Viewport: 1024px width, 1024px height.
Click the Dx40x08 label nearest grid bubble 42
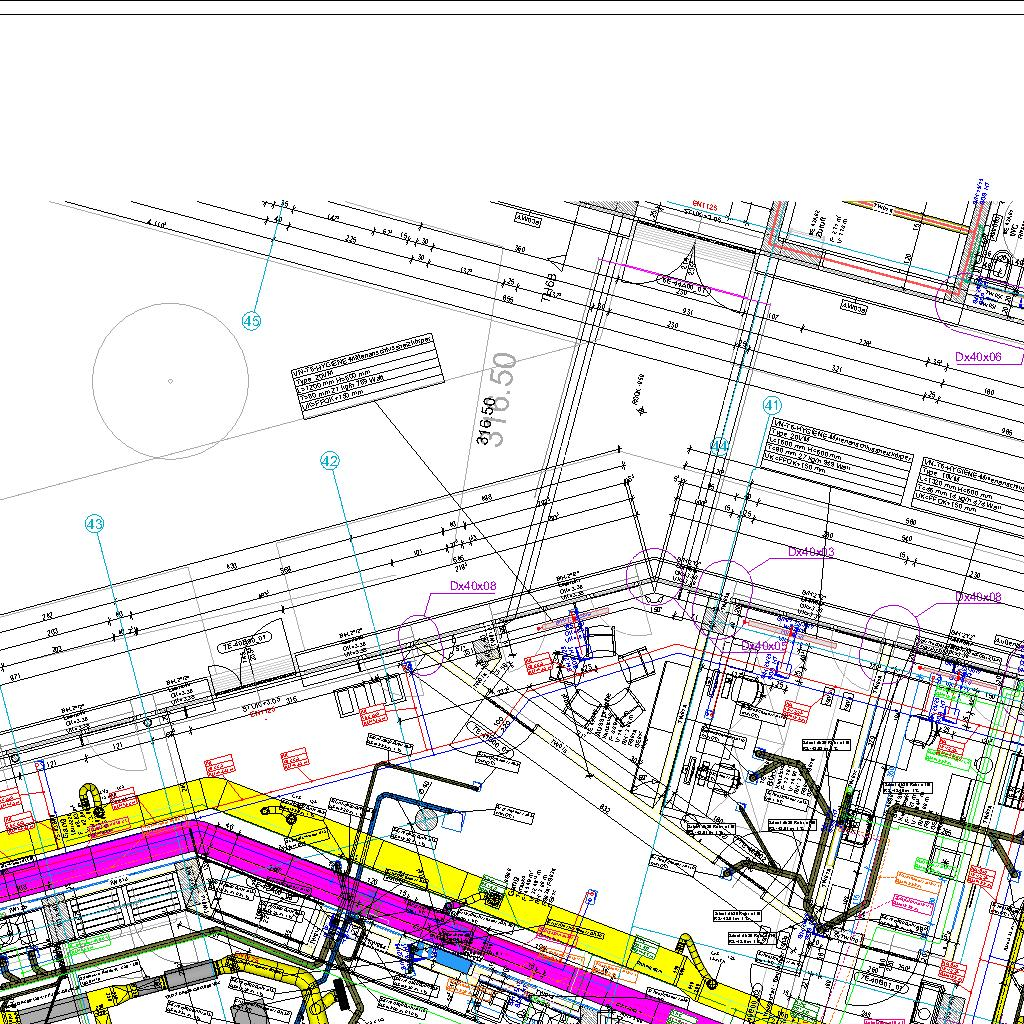473,586
